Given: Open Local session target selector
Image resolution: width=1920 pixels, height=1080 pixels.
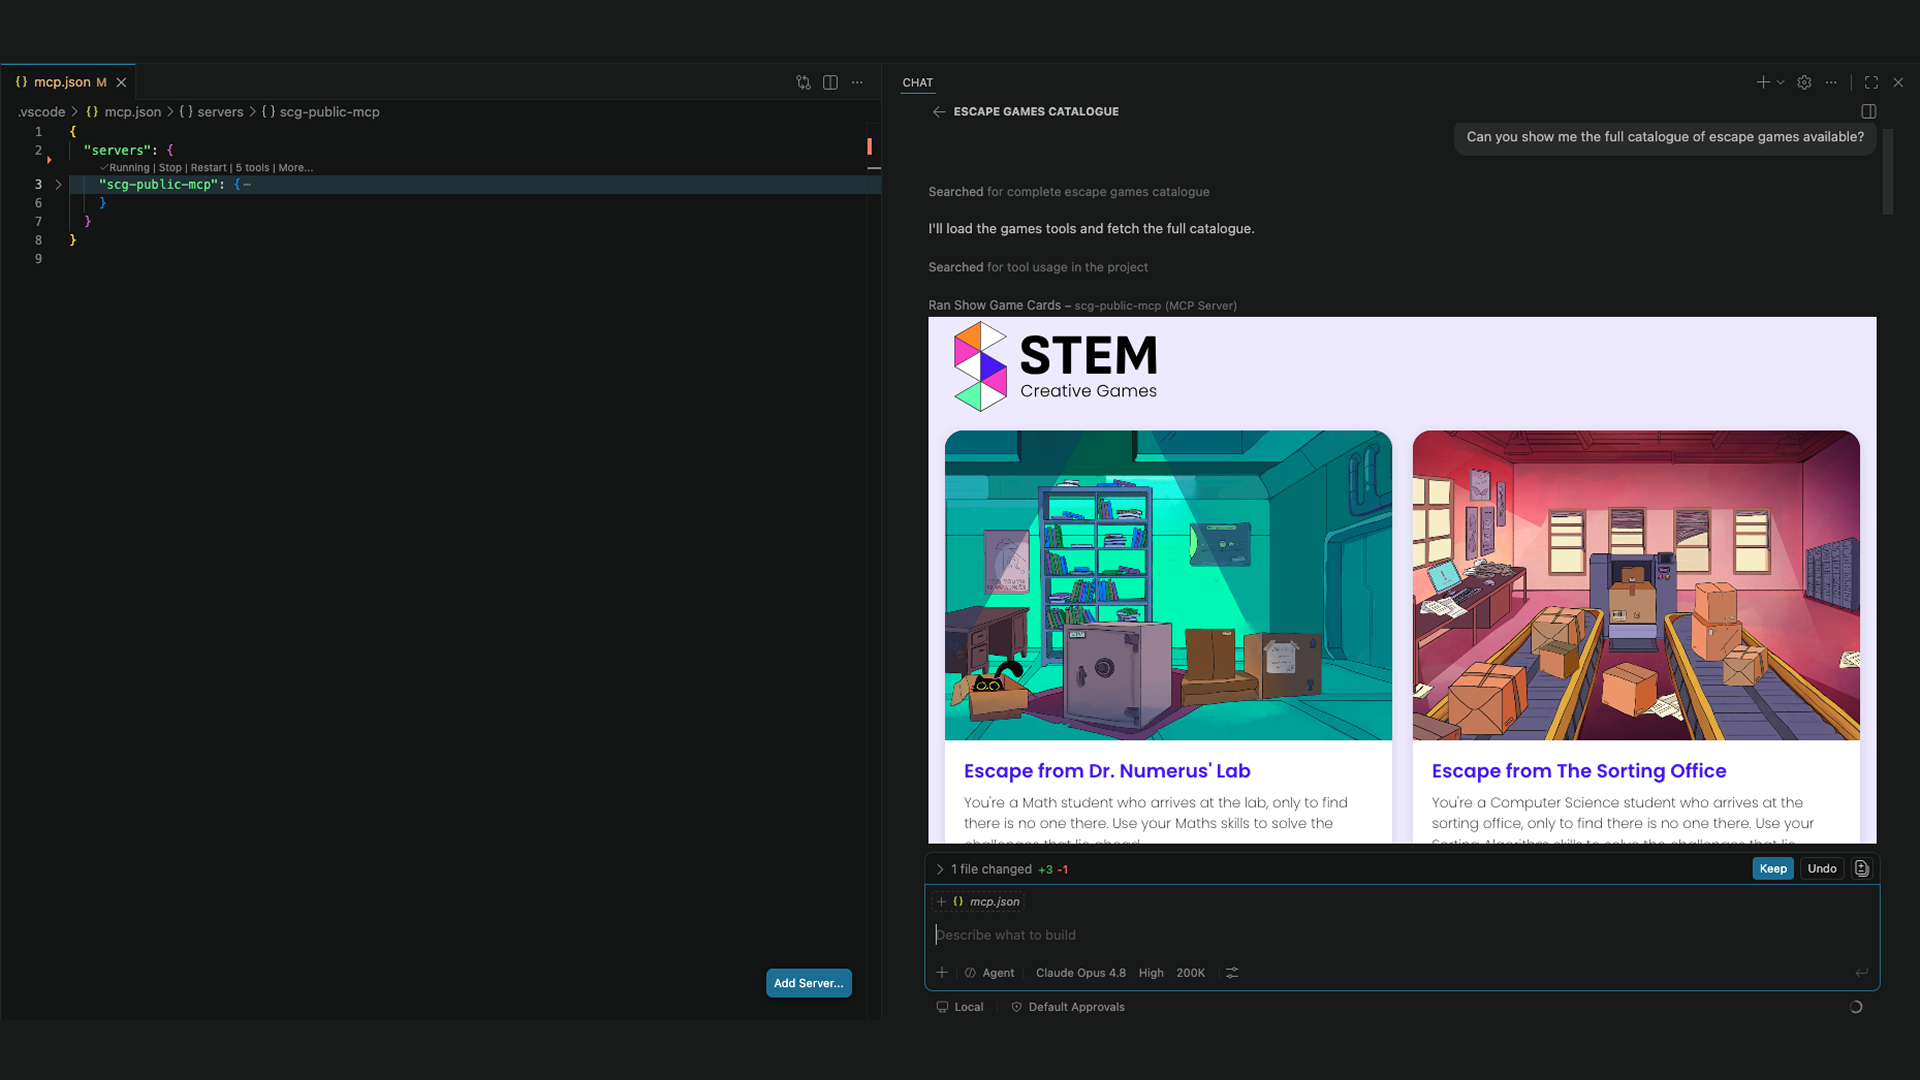Looking at the screenshot, I should pos(960,1007).
